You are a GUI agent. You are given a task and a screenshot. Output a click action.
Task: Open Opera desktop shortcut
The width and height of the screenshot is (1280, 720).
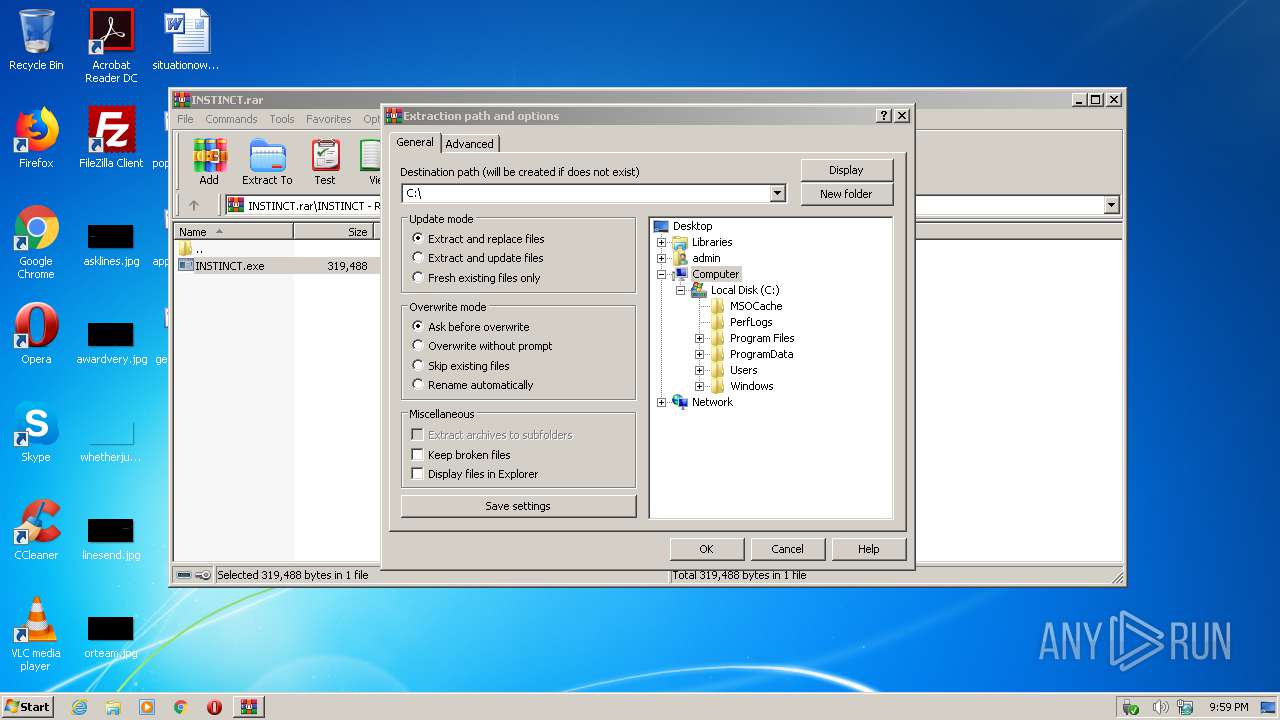[x=36, y=334]
